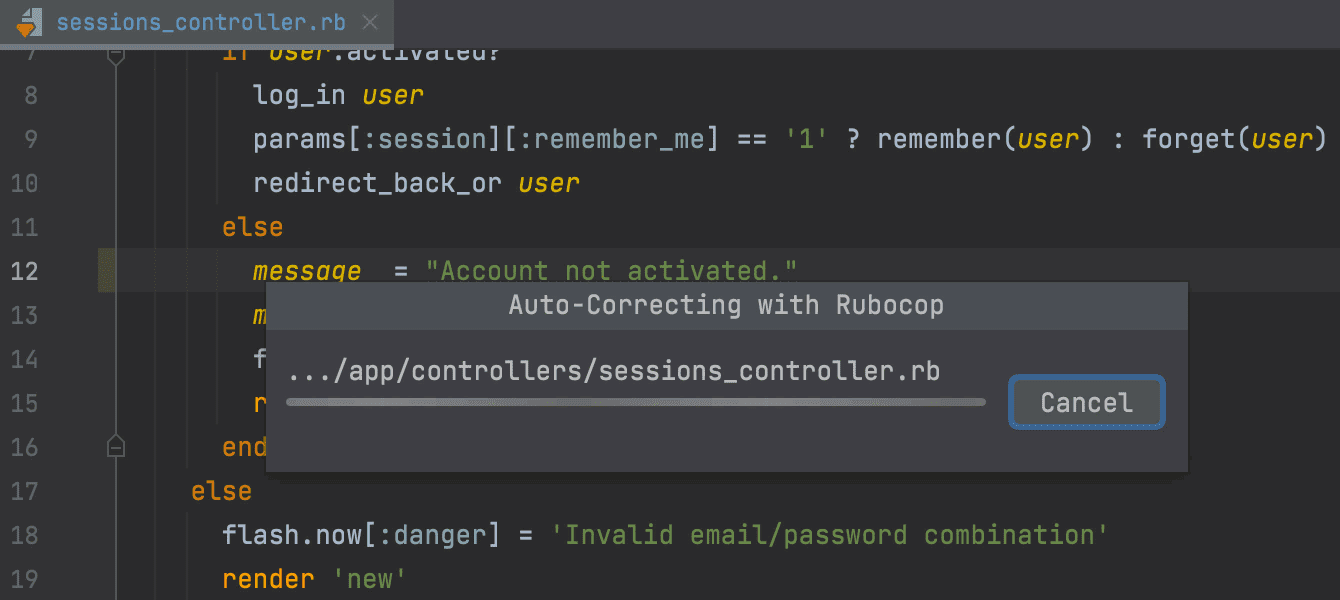Viewport: 1340px width, 600px height.
Task: Click the render 'new' statement
Action: tap(314, 579)
